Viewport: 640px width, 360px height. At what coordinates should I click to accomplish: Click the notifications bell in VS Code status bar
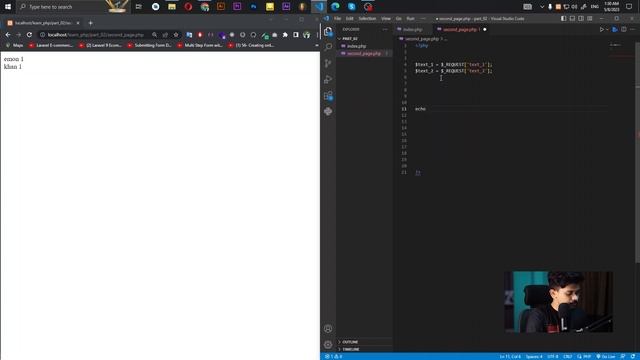point(633,357)
